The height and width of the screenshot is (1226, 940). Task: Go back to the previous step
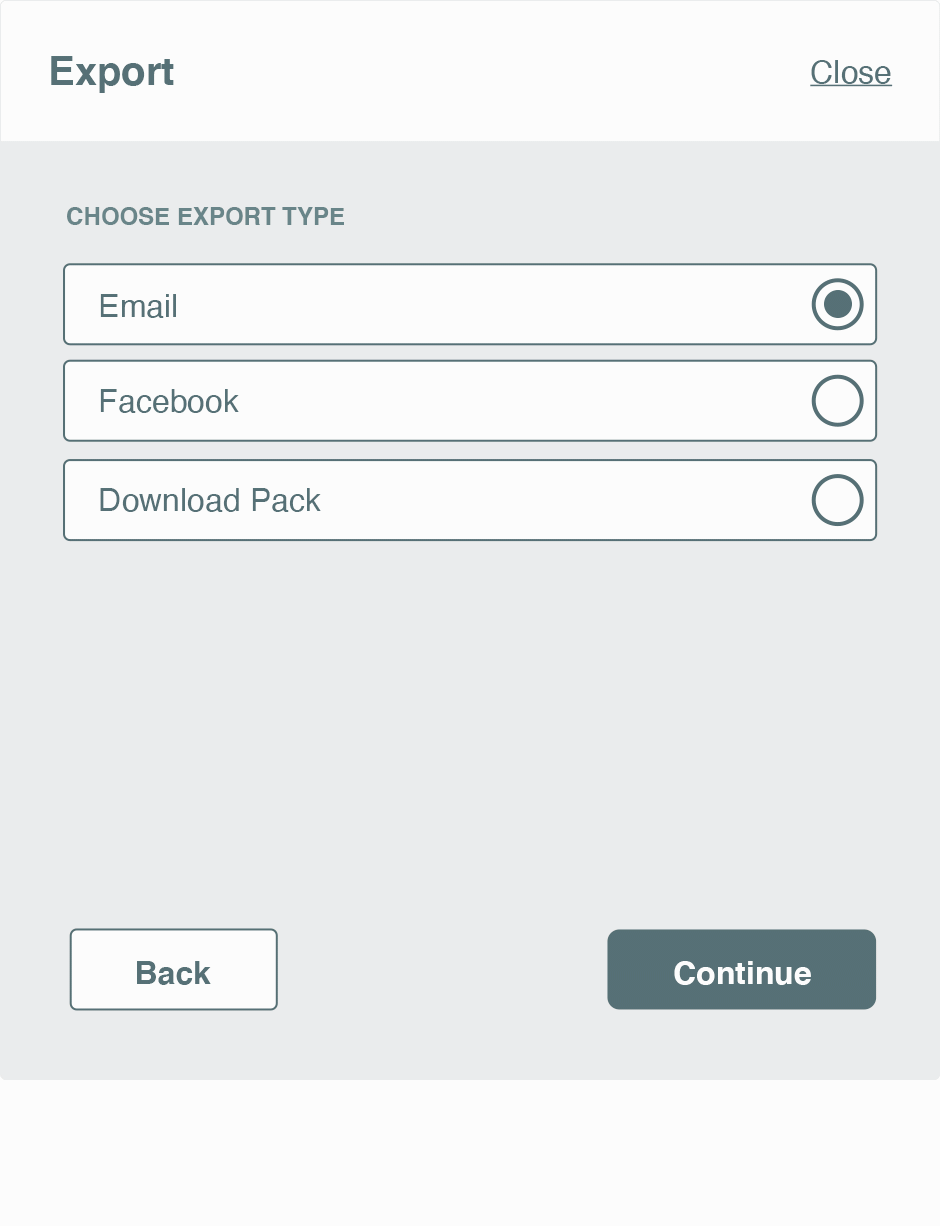coord(173,970)
